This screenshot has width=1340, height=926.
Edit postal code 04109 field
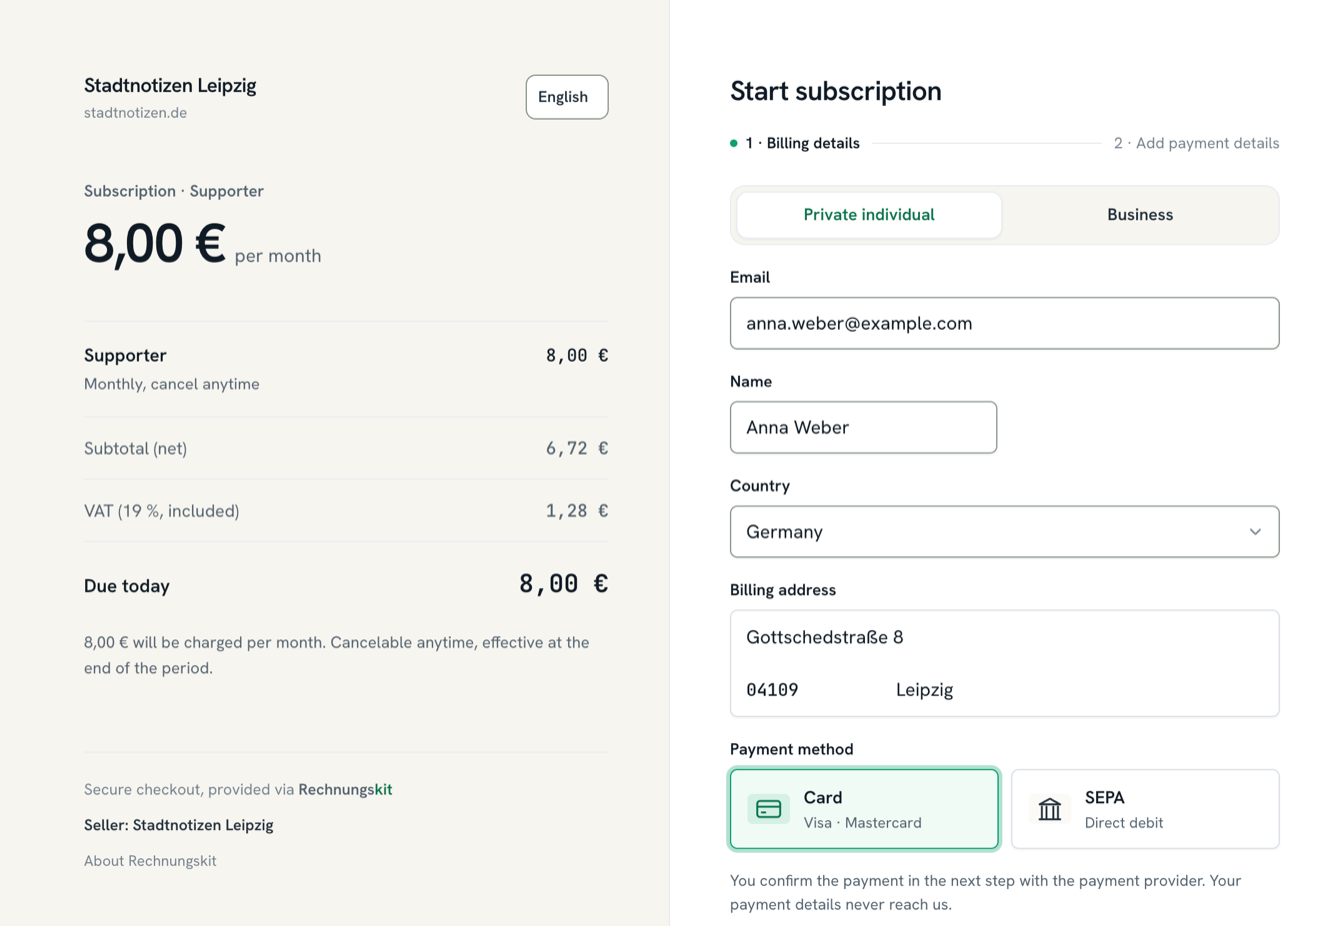click(806, 690)
